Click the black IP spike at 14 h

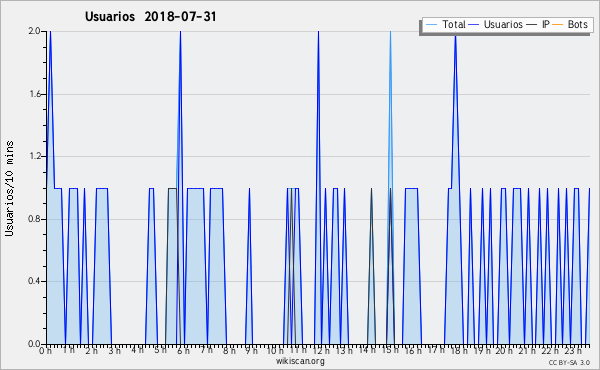coord(371,266)
